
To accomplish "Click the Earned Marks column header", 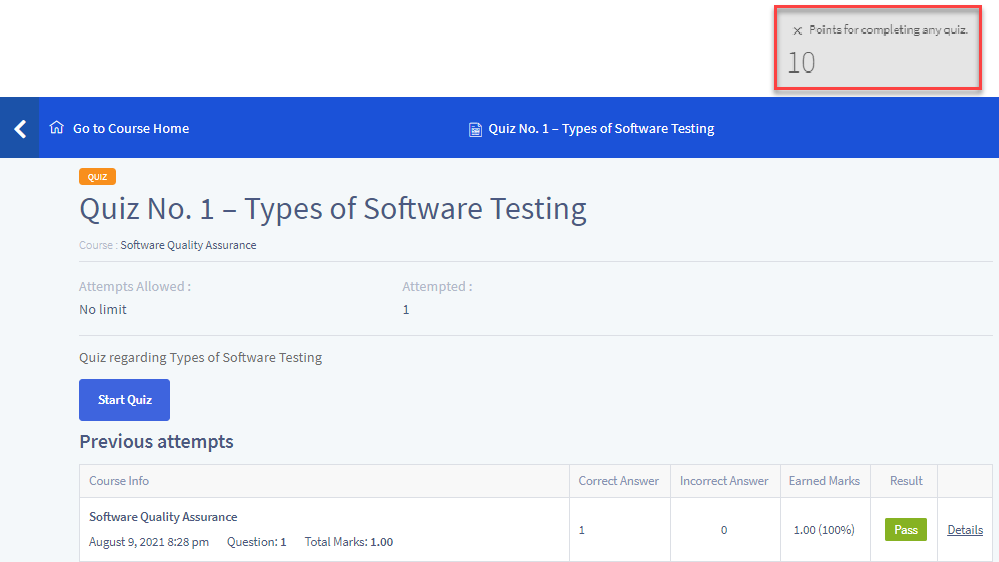I will pos(824,481).
